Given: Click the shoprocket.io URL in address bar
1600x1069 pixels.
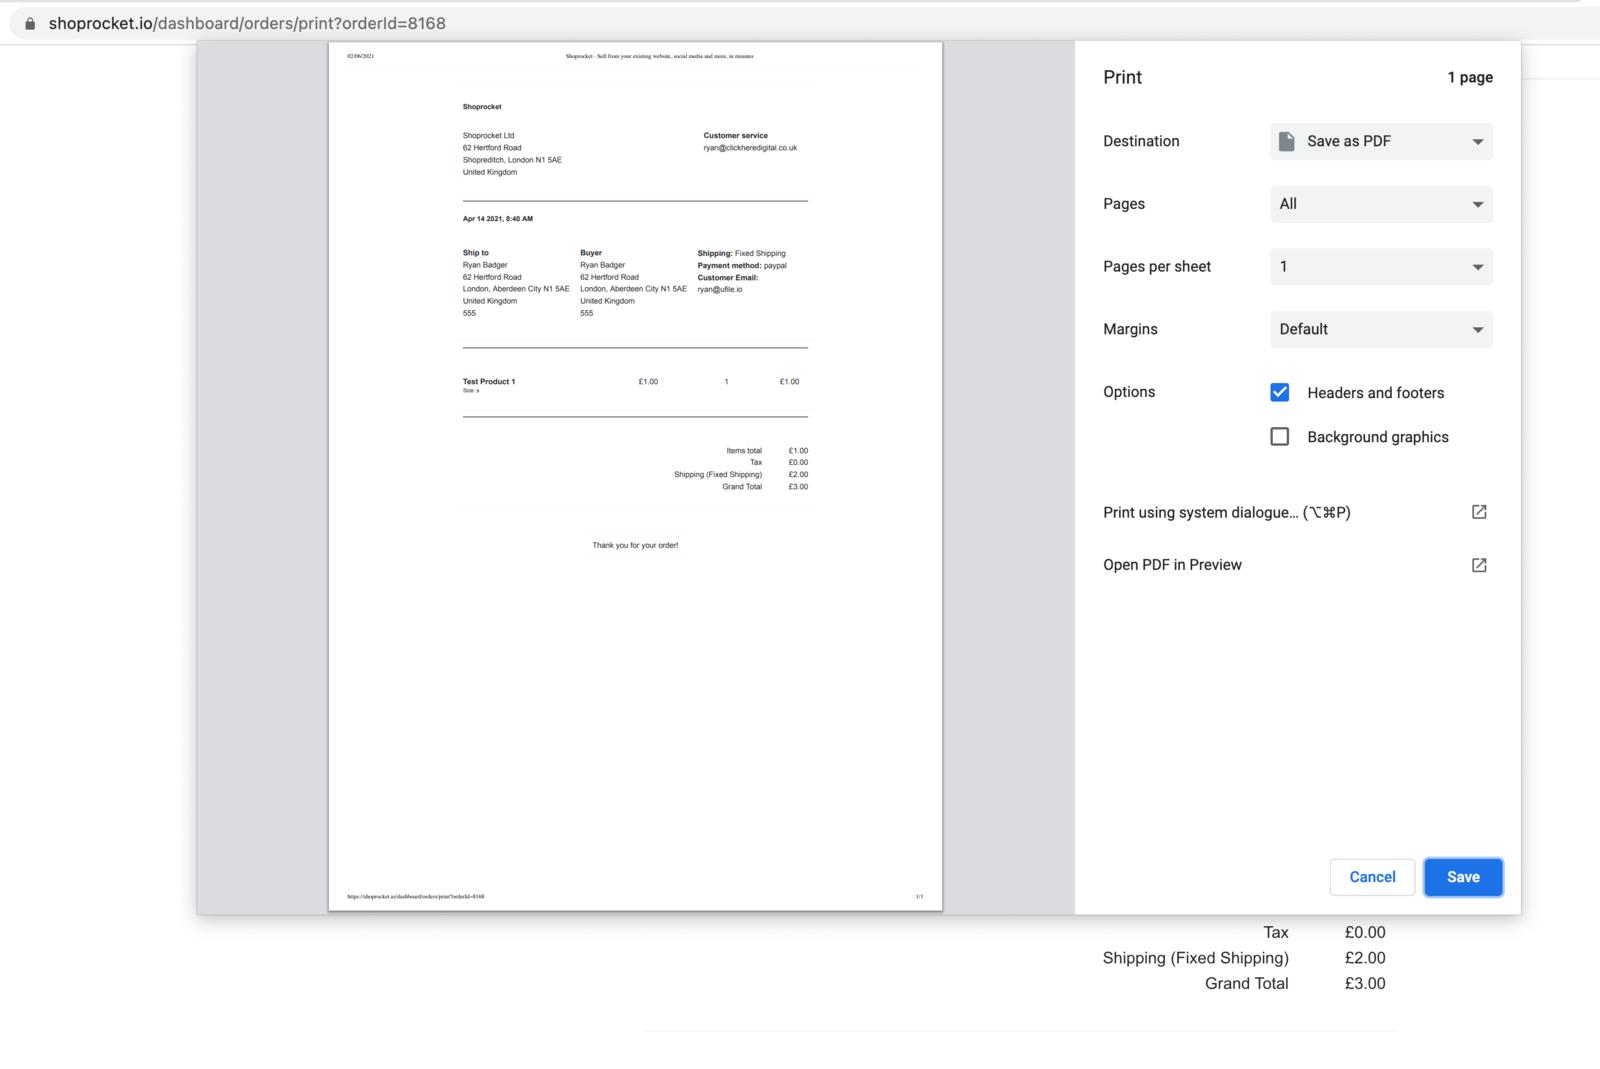Looking at the screenshot, I should coord(247,23).
